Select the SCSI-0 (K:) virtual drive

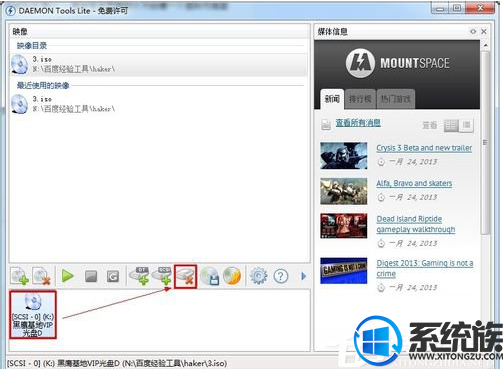[x=33, y=315]
